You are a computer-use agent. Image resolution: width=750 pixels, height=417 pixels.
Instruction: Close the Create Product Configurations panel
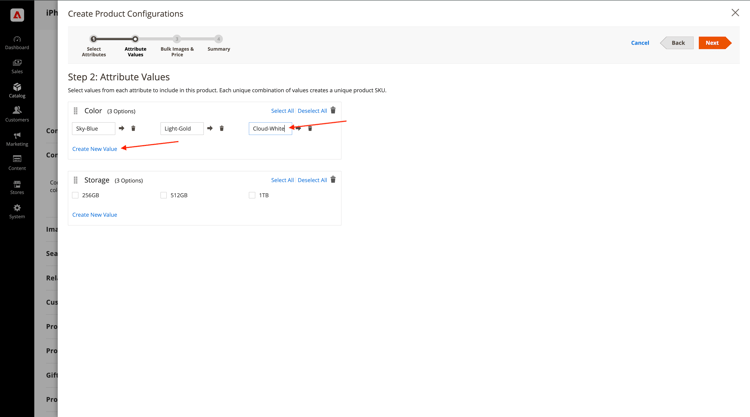coord(735,13)
